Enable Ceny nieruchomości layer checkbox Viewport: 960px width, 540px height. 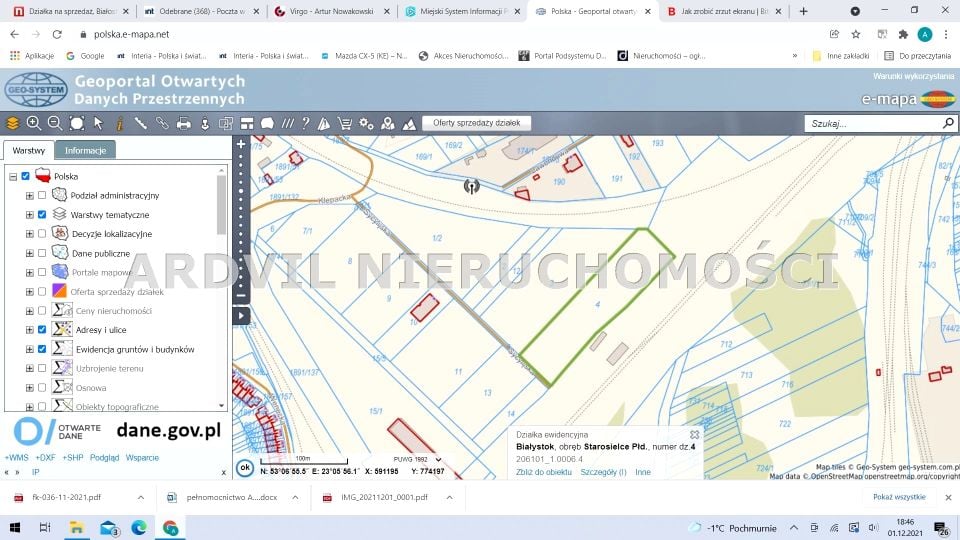[x=42, y=310]
